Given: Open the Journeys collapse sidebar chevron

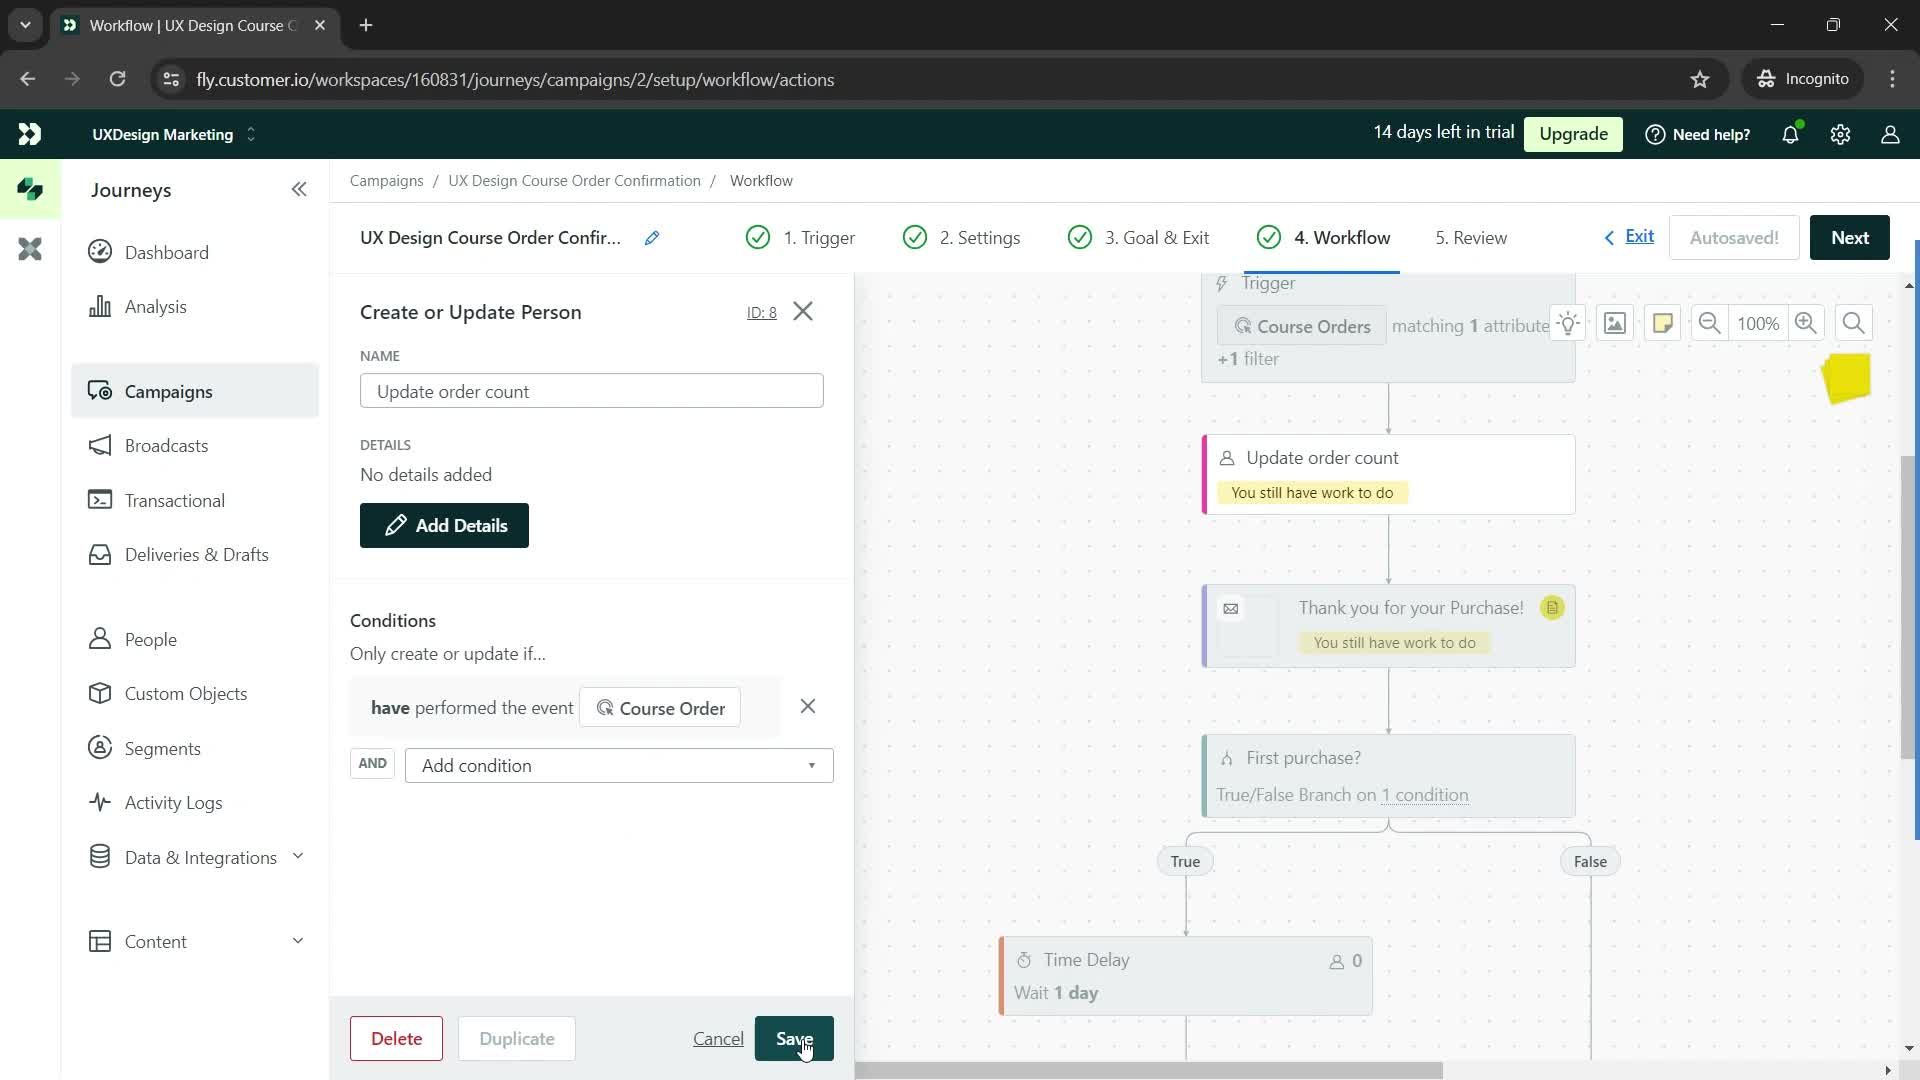Looking at the screenshot, I should [301, 190].
